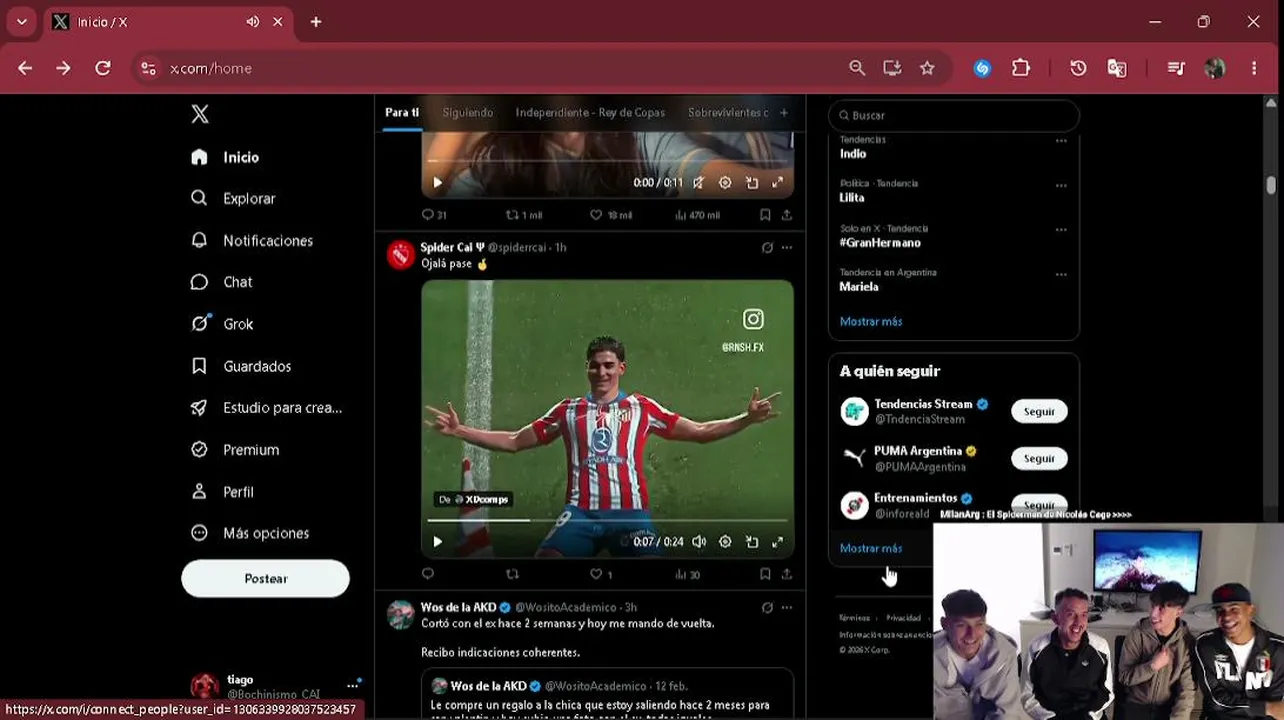Enter fullscreen on the Spider Cai video
This screenshot has height=720, width=1284.
(777, 542)
